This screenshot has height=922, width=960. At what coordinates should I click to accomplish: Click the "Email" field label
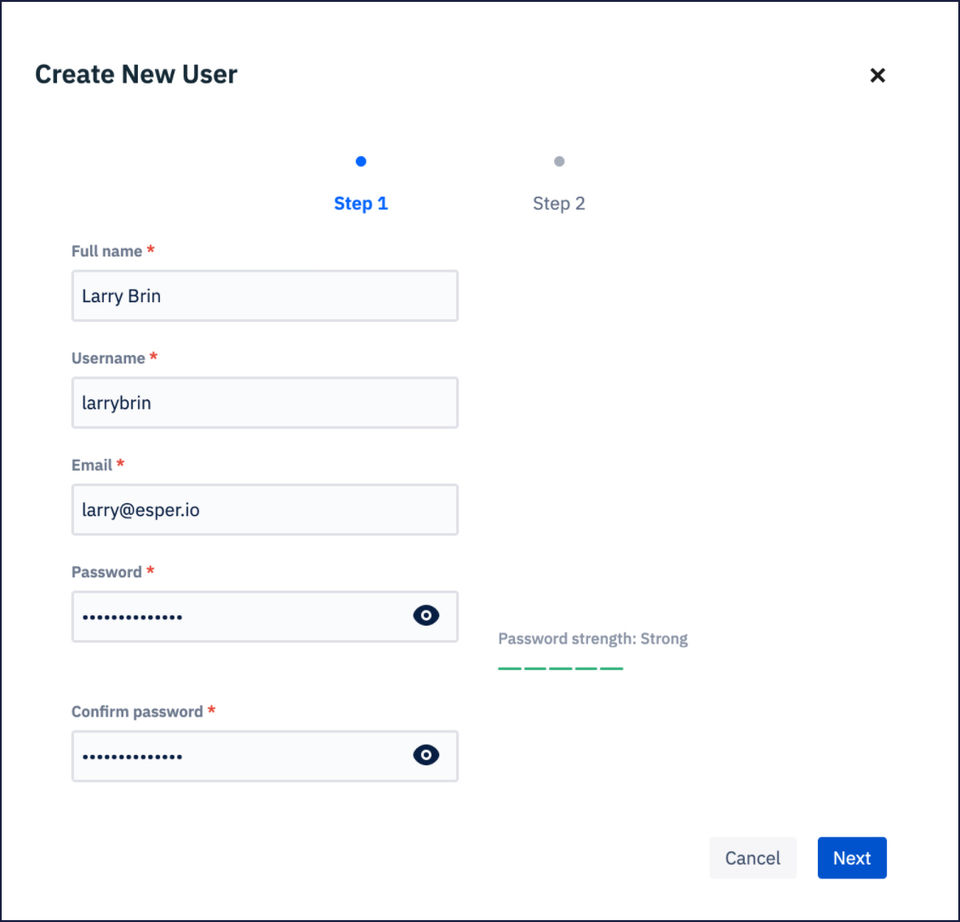pos(92,465)
